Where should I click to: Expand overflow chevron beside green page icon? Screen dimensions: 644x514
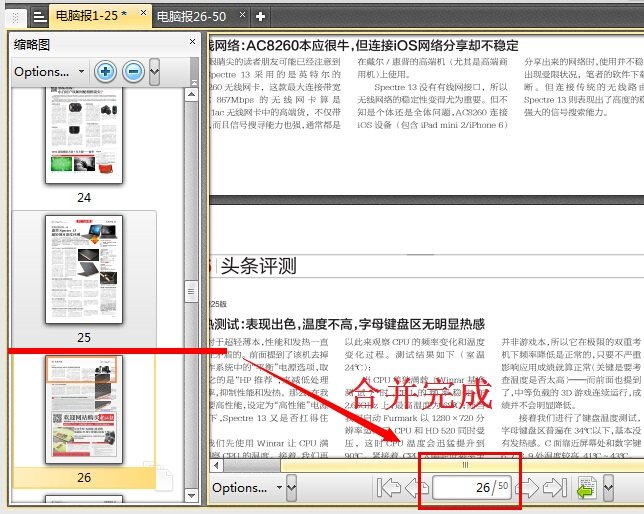(609, 488)
